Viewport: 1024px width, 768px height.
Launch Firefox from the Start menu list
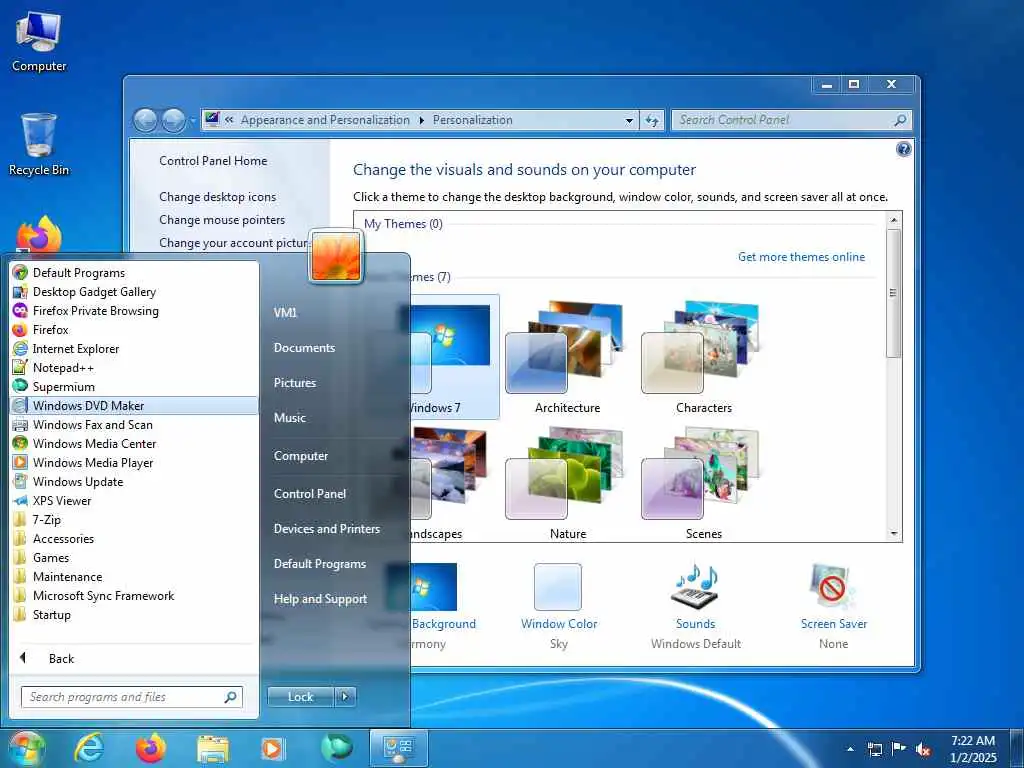pos(134,329)
